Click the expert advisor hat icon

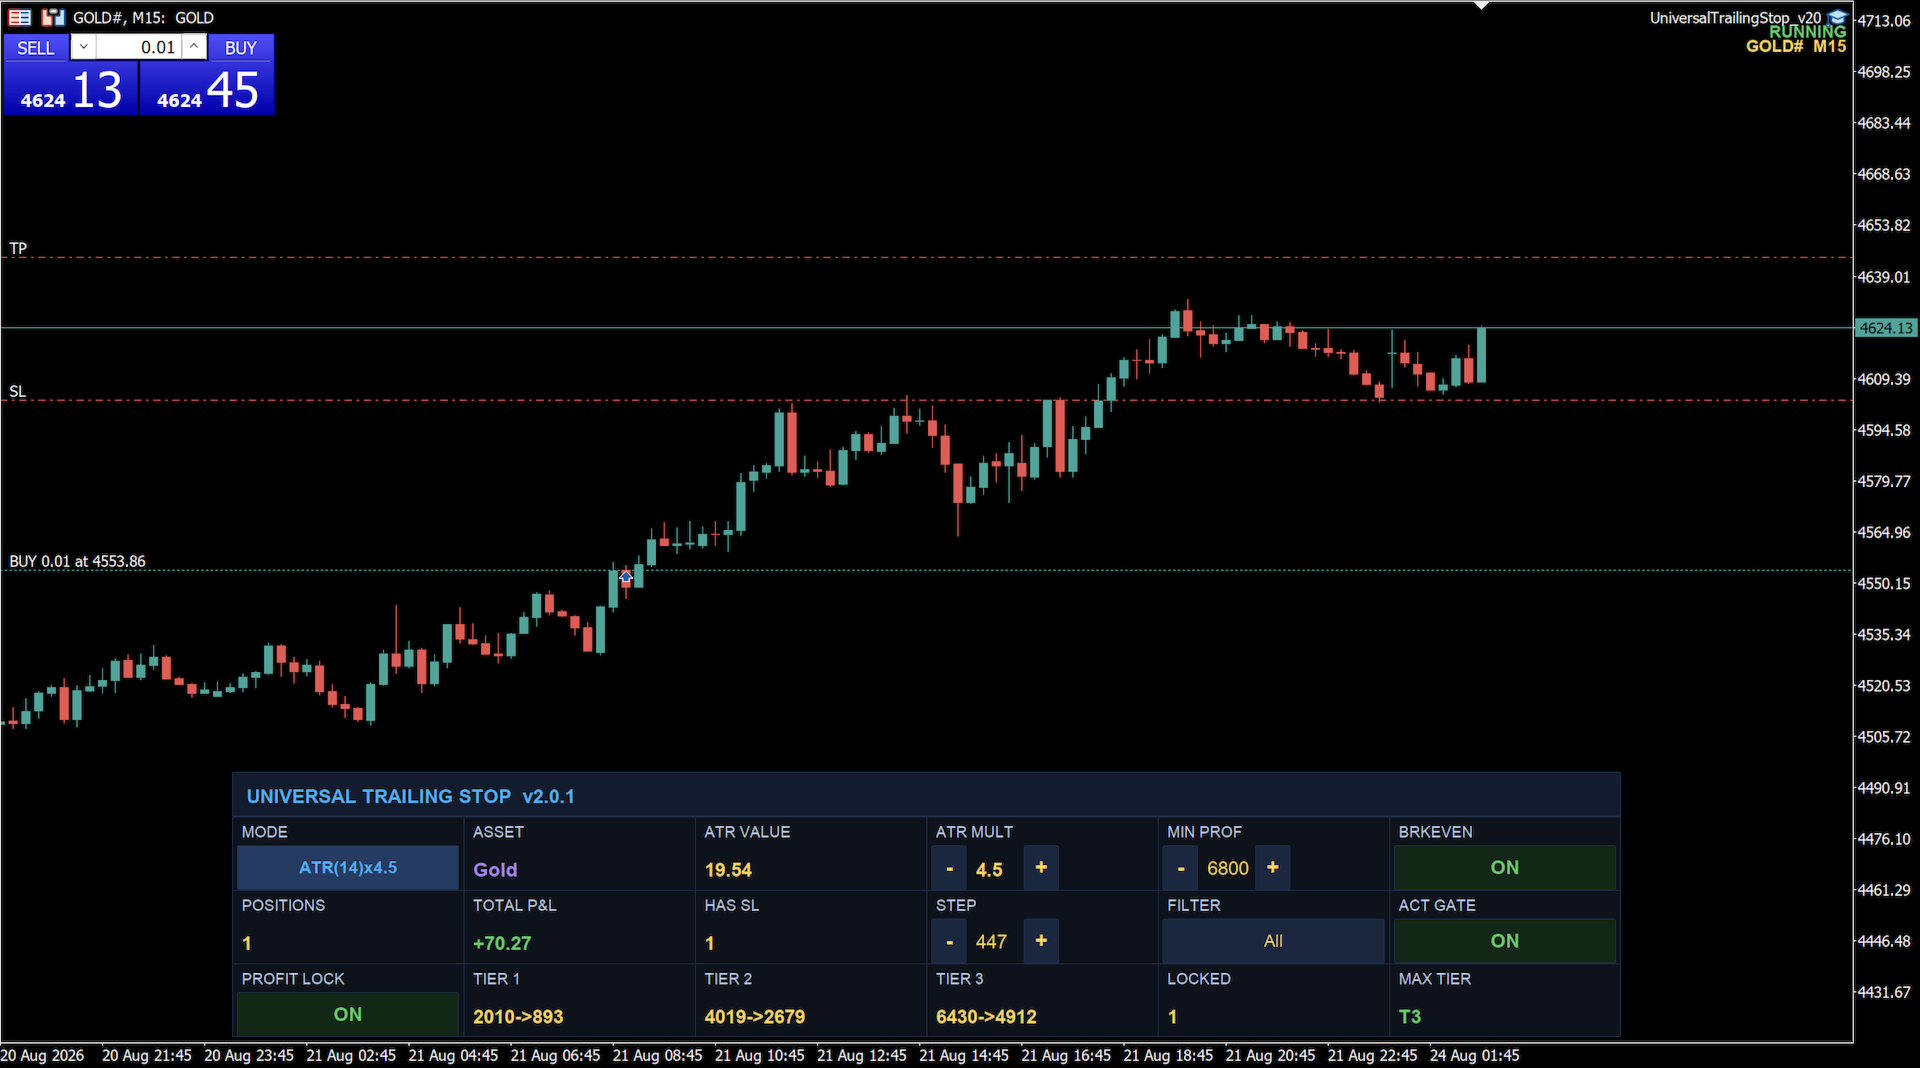click(x=1837, y=17)
